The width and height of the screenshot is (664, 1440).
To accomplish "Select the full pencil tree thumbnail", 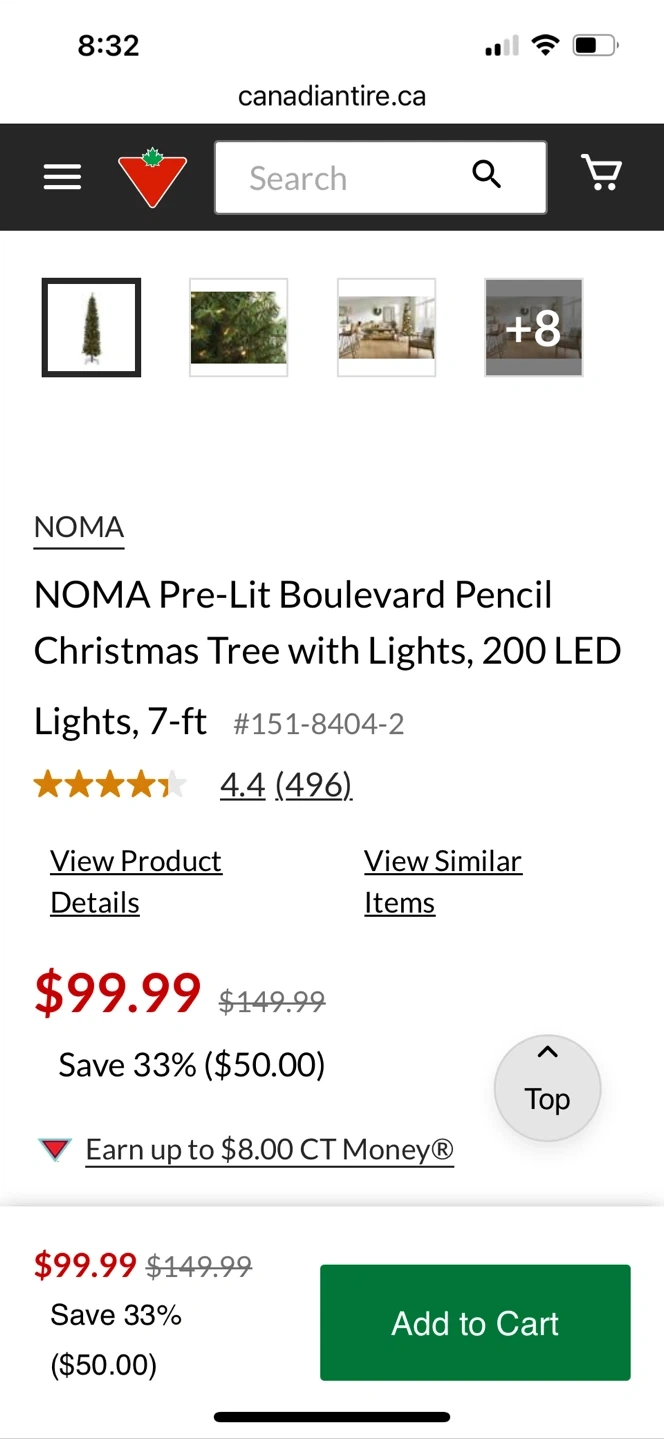I will click(91, 327).
